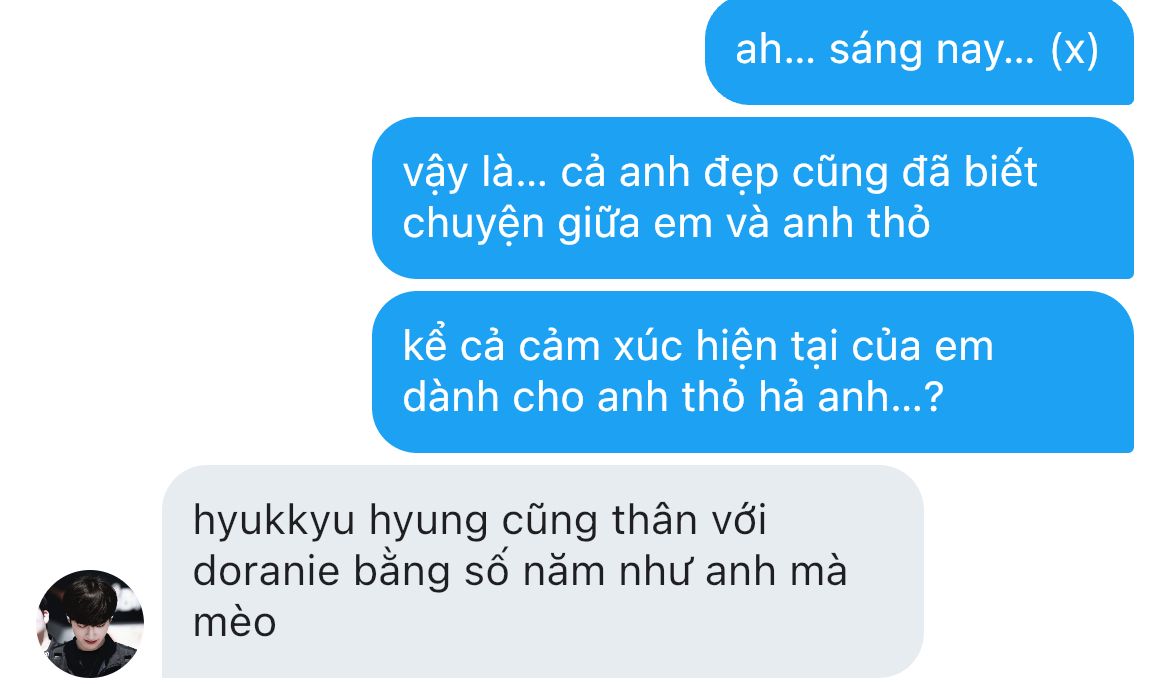Click the word 'hyung' in grey bubble
The width and height of the screenshot is (1170, 684).
(428, 521)
